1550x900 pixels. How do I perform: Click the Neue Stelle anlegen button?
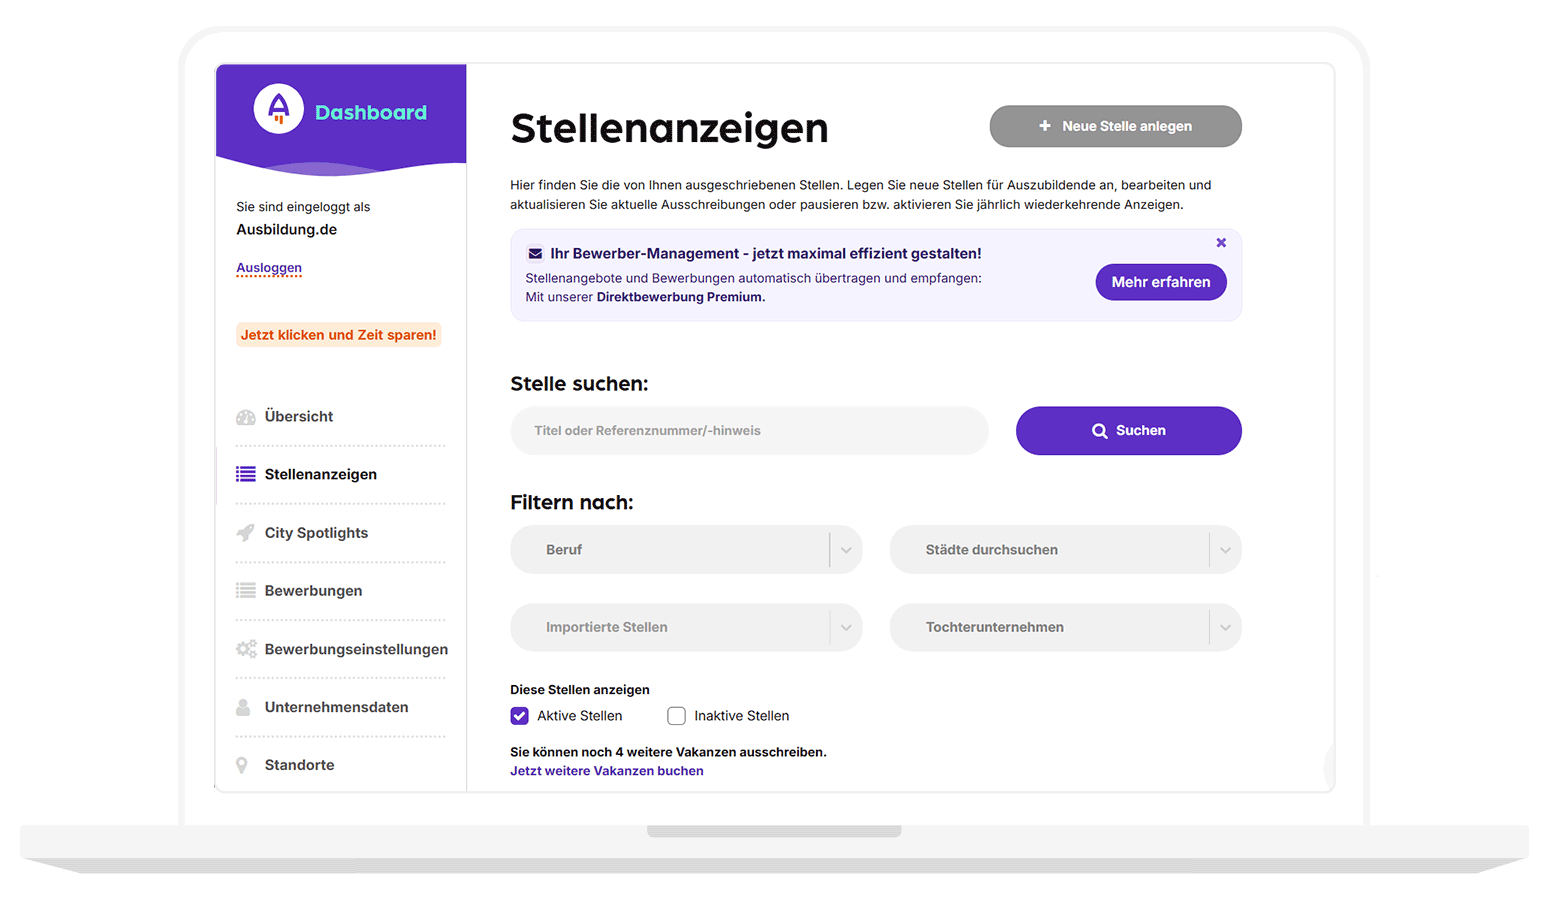pyautogui.click(x=1115, y=126)
